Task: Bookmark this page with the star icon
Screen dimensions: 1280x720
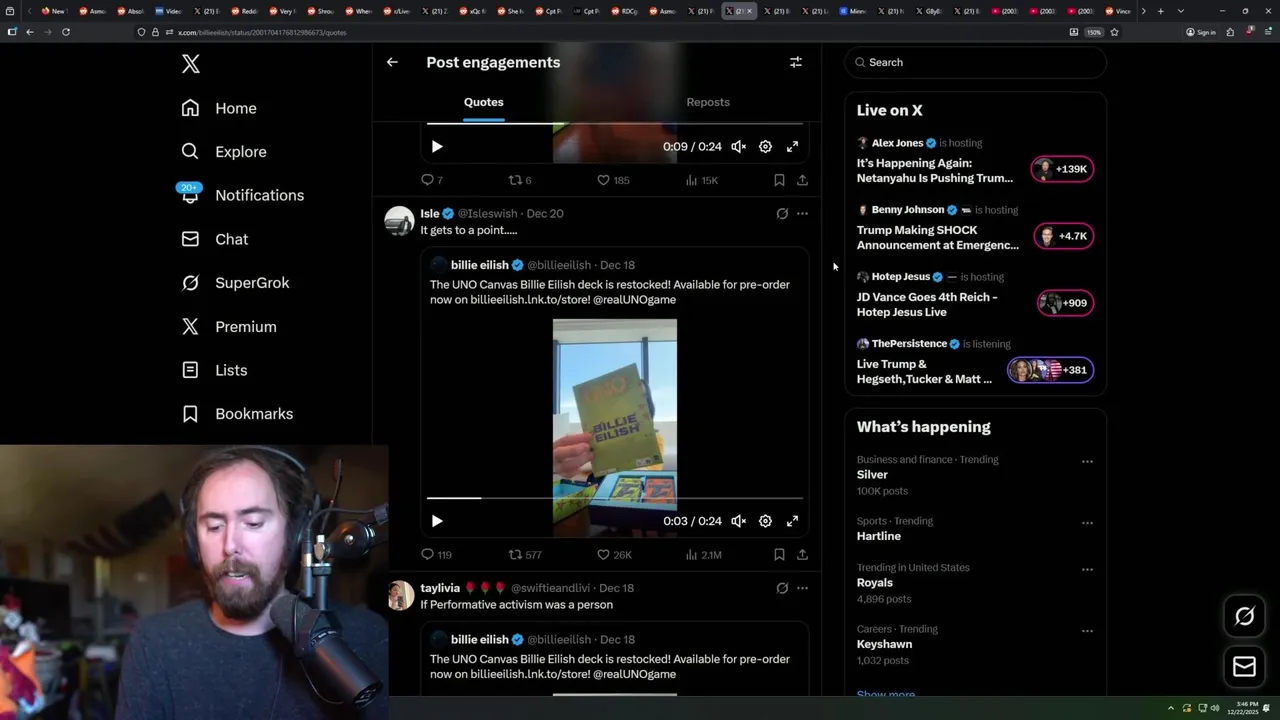Action: pyautogui.click(x=1114, y=32)
